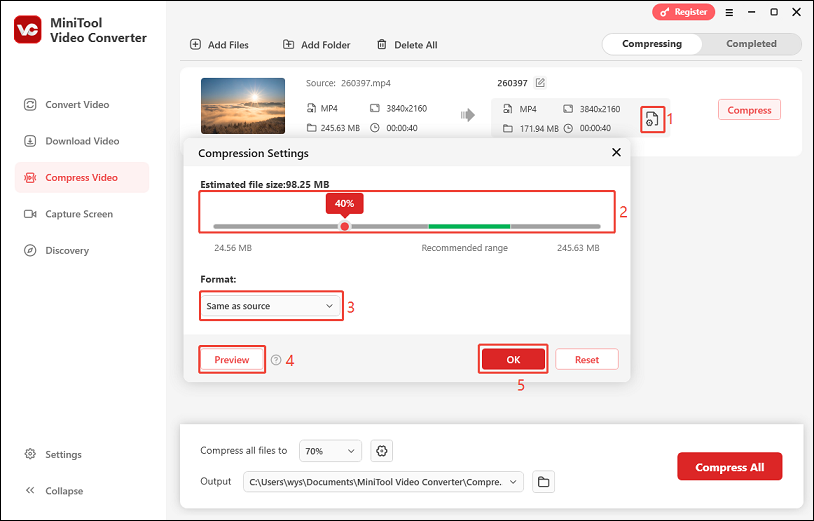Open the Format dropdown Same as source
Viewport: 814px width, 521px height.
(x=270, y=306)
